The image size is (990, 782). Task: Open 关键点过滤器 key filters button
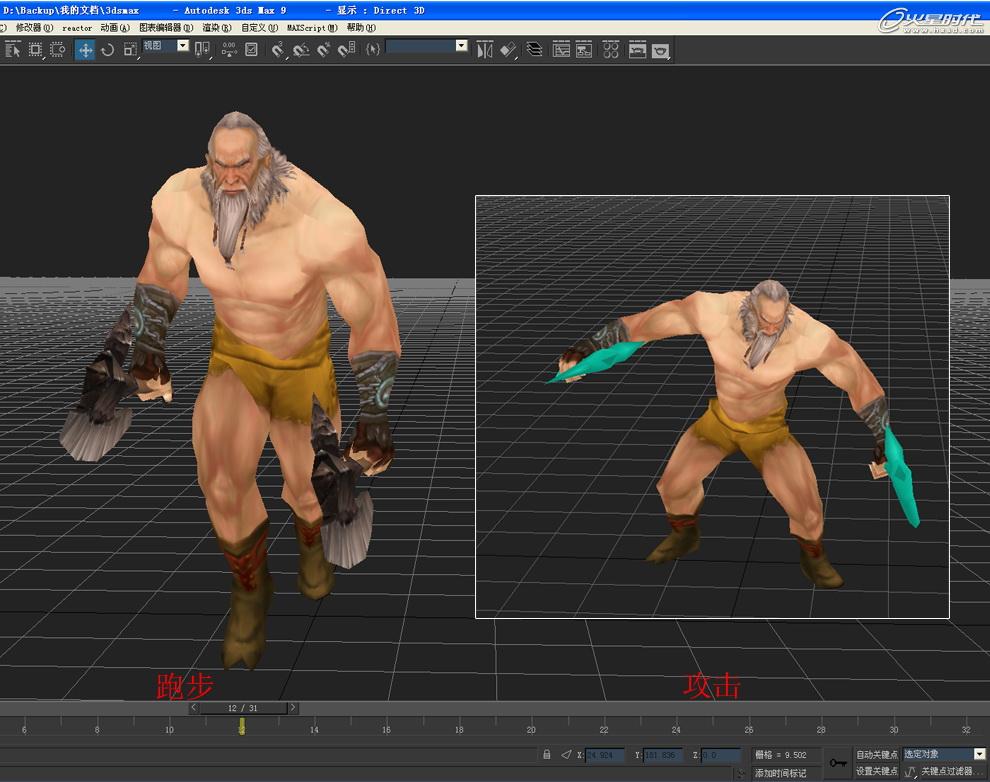point(945,771)
